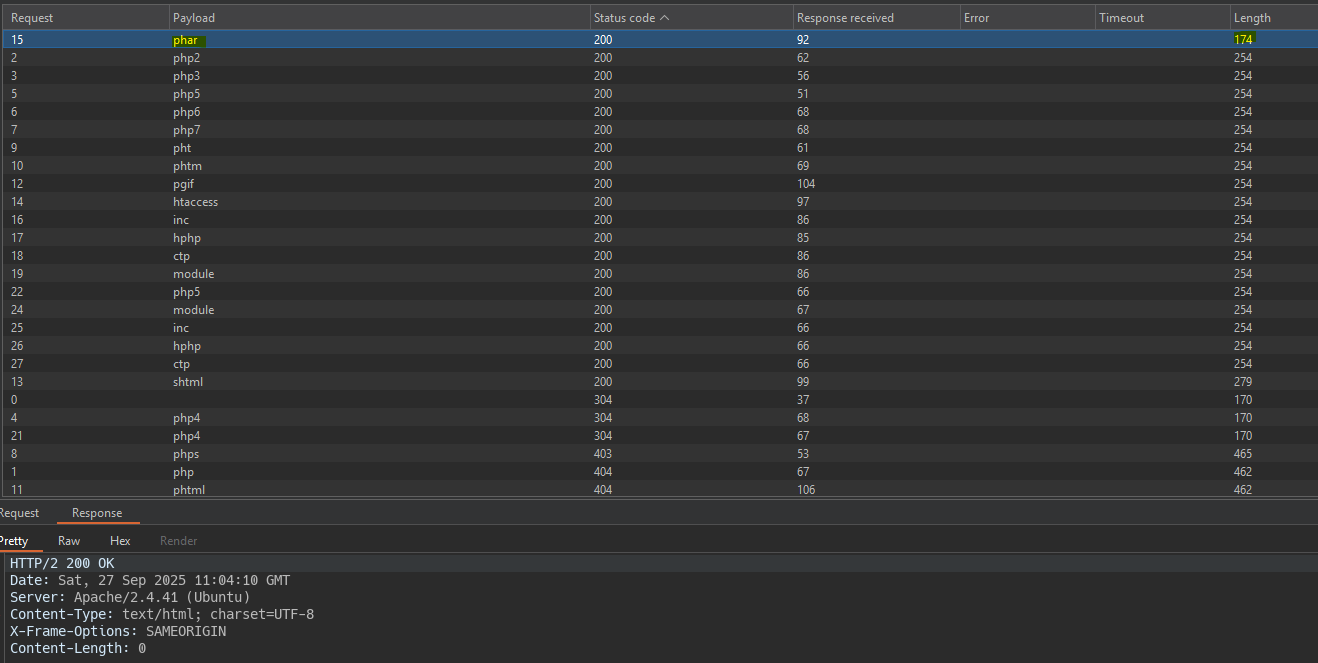
Task: Click the Length column header
Action: (x=1252, y=18)
